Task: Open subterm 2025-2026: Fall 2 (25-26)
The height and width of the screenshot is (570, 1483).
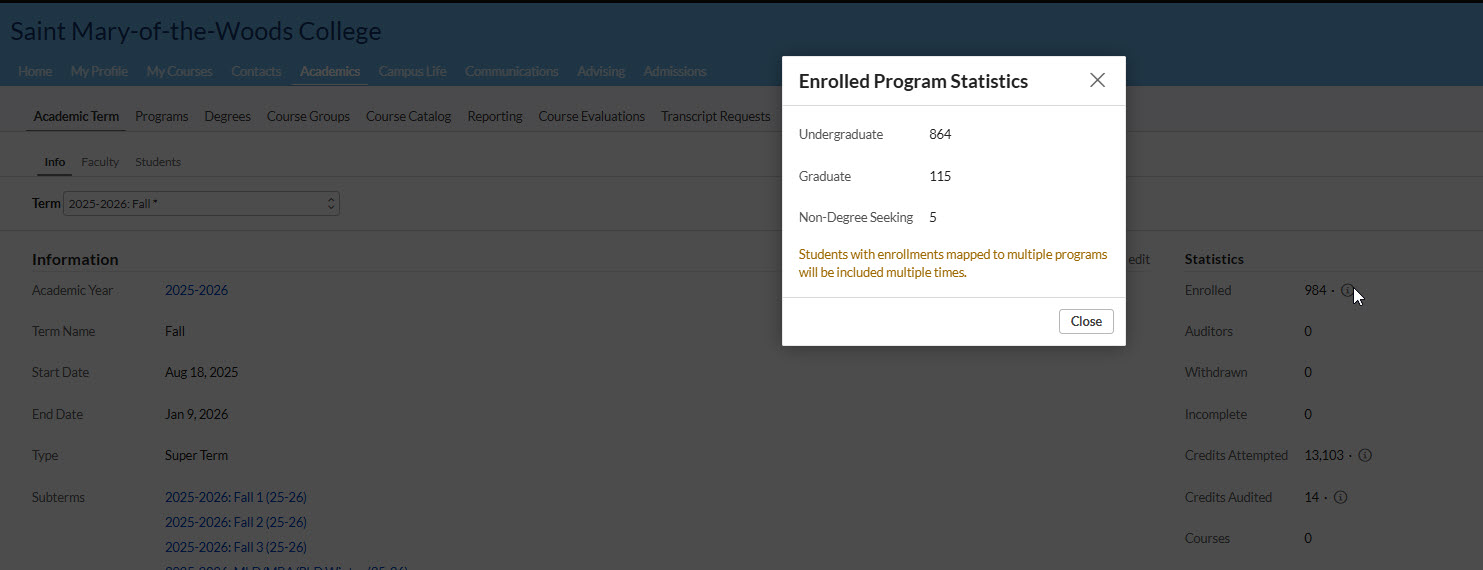Action: coord(235,522)
